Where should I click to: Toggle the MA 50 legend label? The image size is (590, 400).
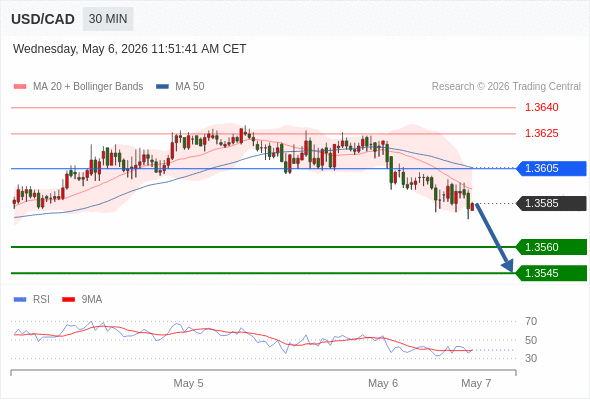pyautogui.click(x=190, y=87)
